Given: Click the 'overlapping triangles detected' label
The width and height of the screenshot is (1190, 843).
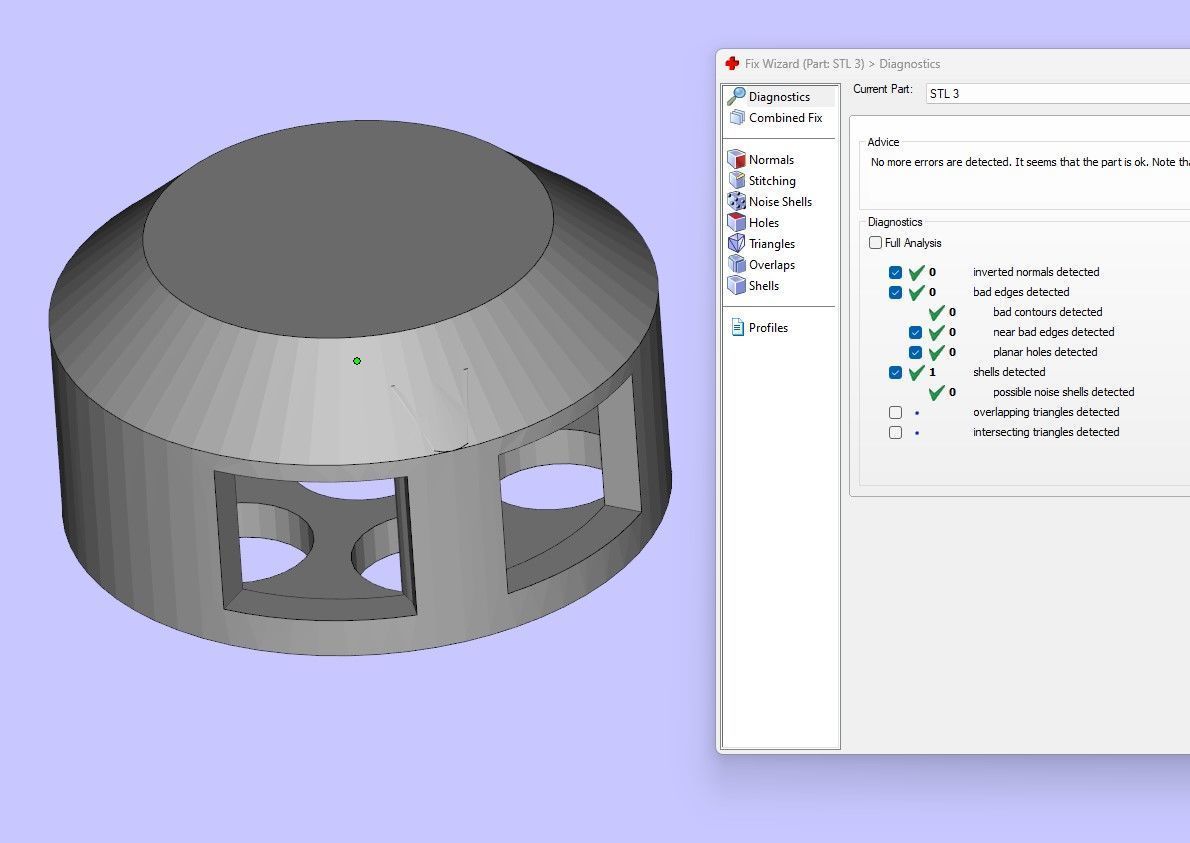Looking at the screenshot, I should pyautogui.click(x=1046, y=412).
